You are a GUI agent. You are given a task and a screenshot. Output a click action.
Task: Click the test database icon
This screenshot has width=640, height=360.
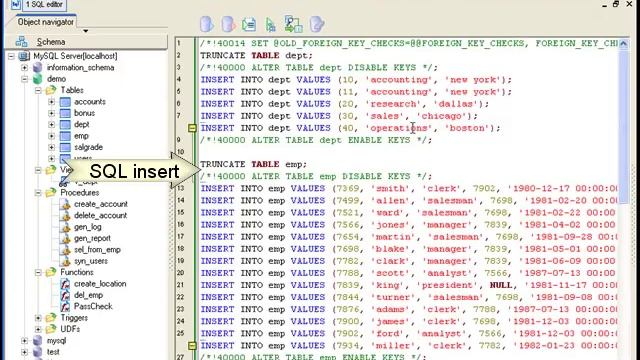click(38, 352)
